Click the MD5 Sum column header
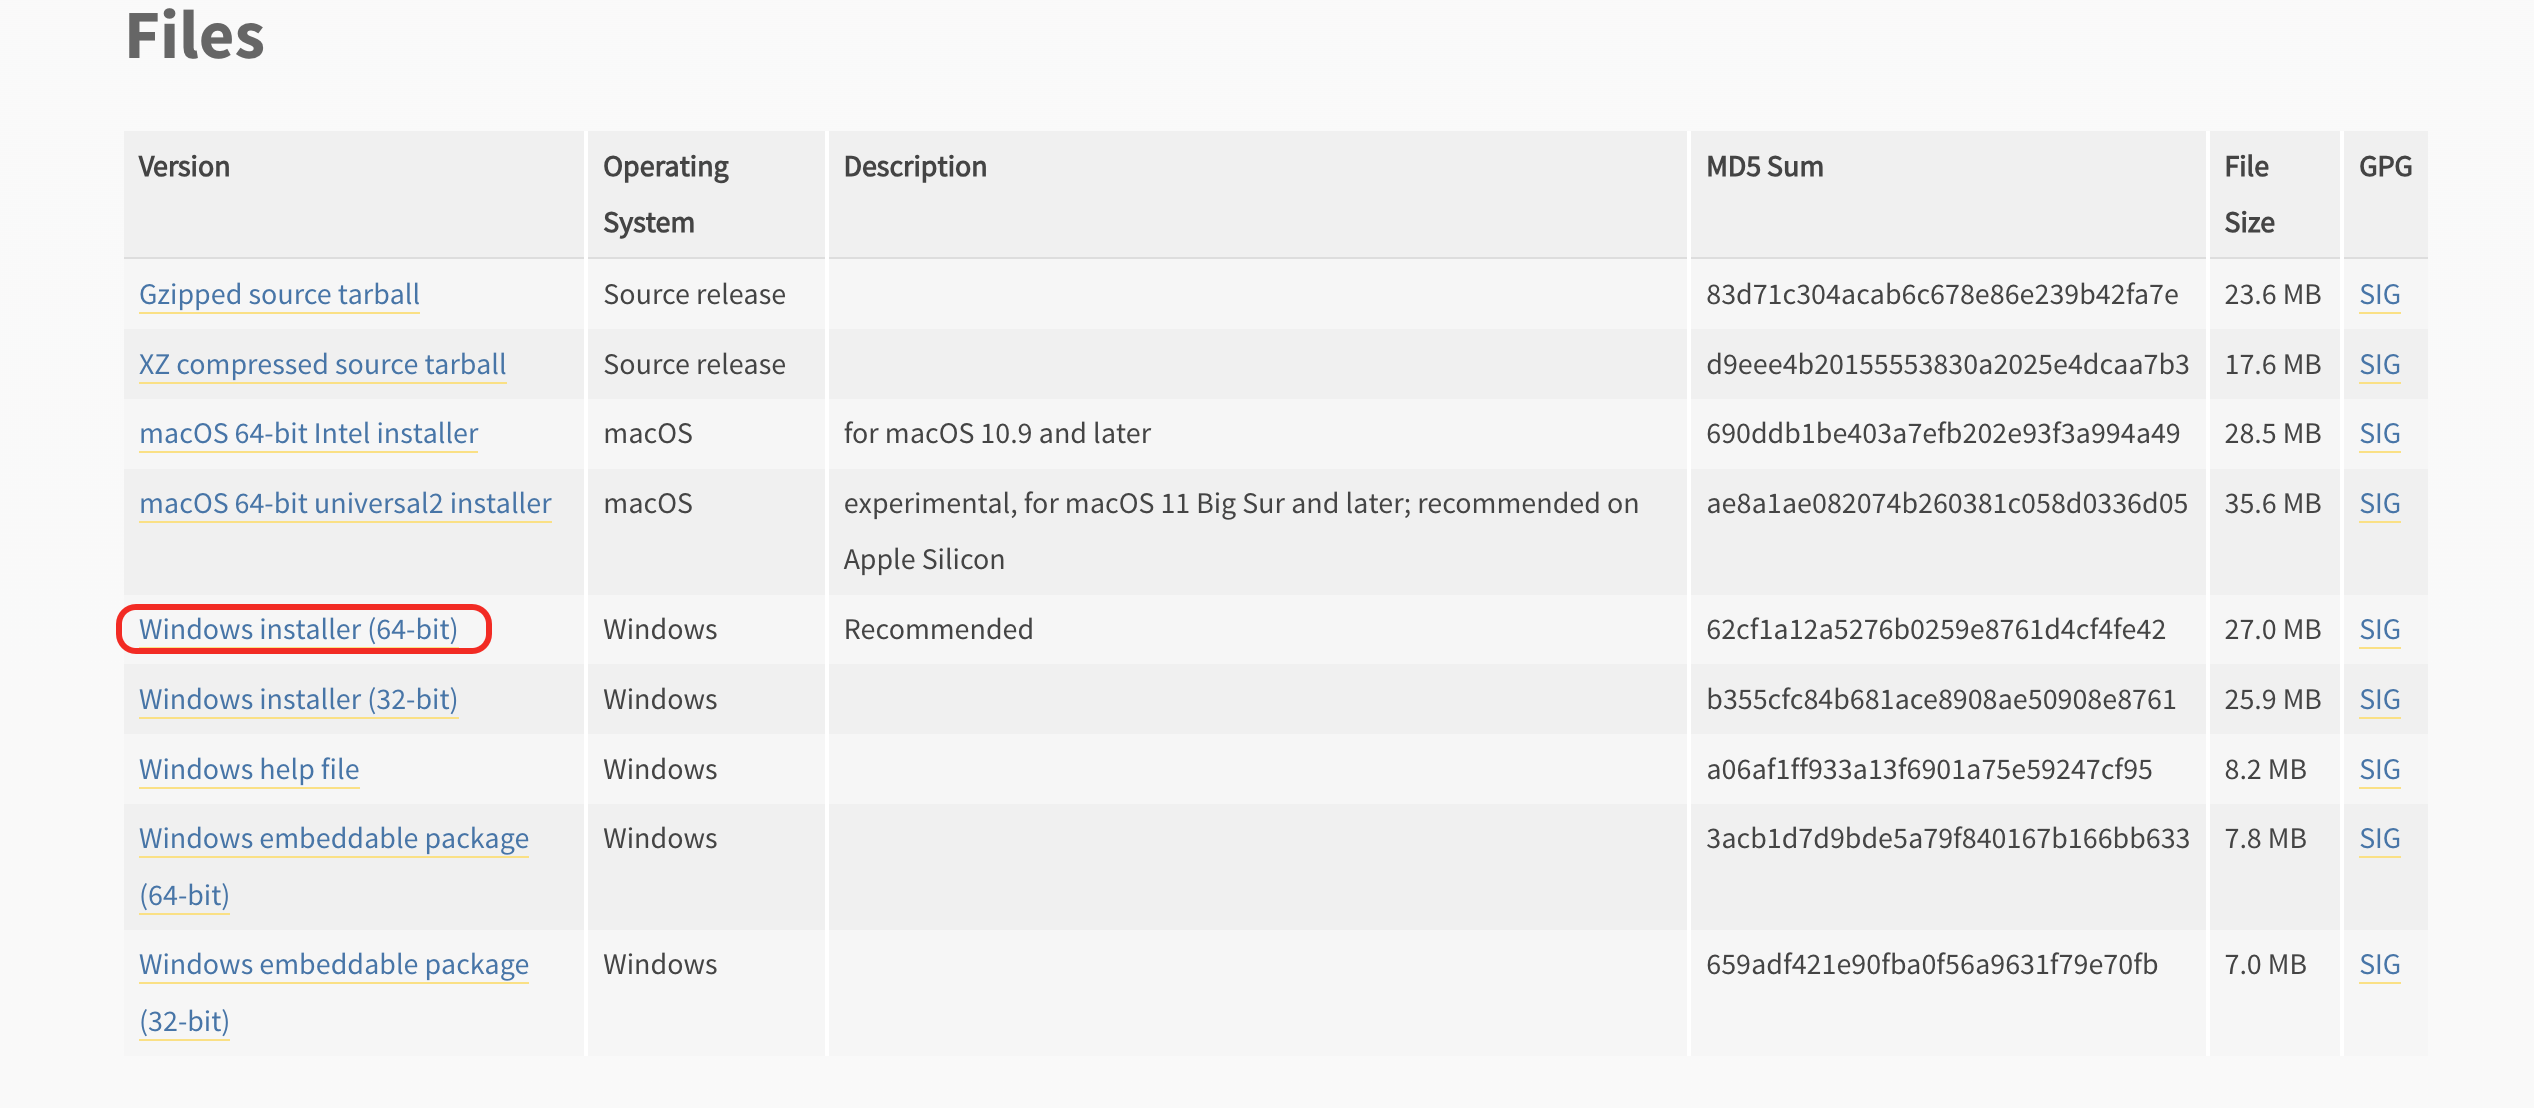This screenshot has height=1108, width=2534. click(1764, 167)
